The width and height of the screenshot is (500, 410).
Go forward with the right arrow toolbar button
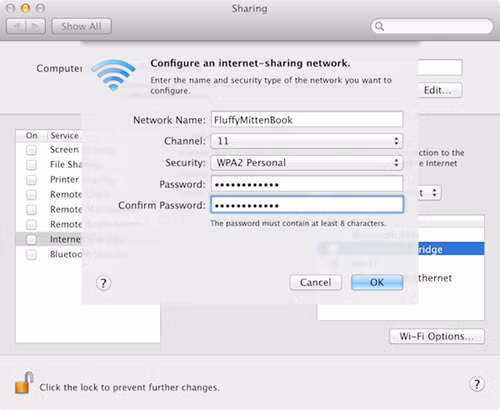36,26
